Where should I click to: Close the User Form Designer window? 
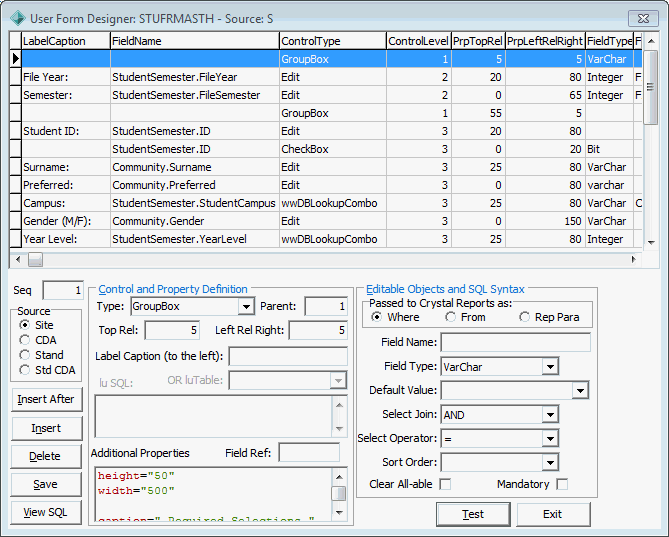pyautogui.click(x=643, y=19)
